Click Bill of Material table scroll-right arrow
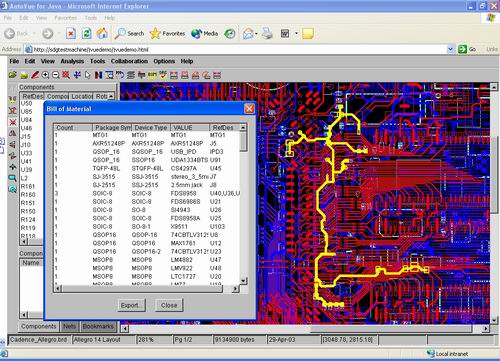This screenshot has height=361, width=500. [x=235, y=289]
